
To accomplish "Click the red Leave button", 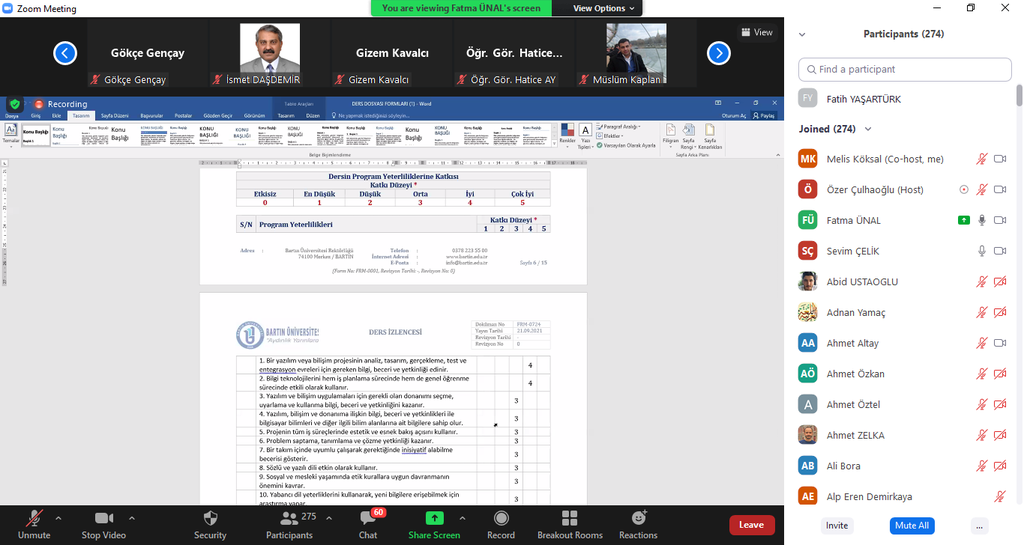I will (x=752, y=525).
